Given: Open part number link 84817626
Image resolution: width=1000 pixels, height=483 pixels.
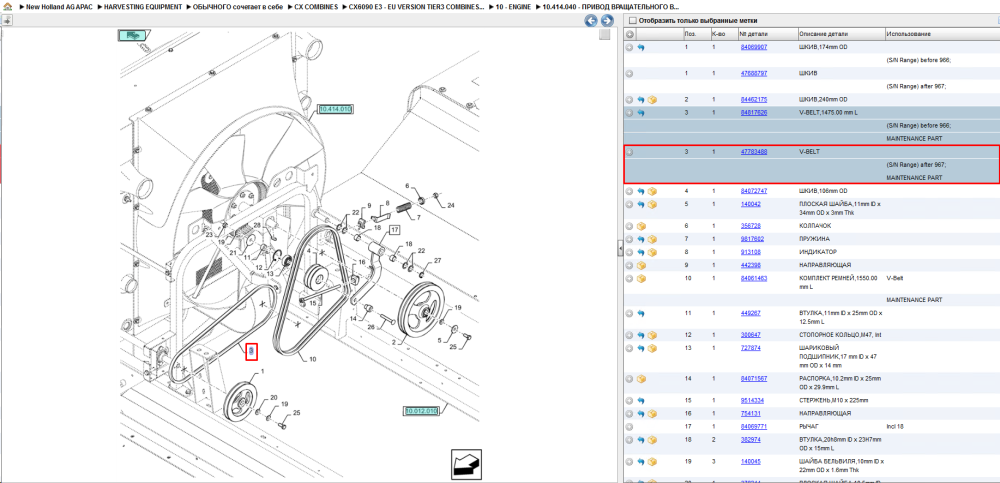Looking at the screenshot, I should point(753,113).
